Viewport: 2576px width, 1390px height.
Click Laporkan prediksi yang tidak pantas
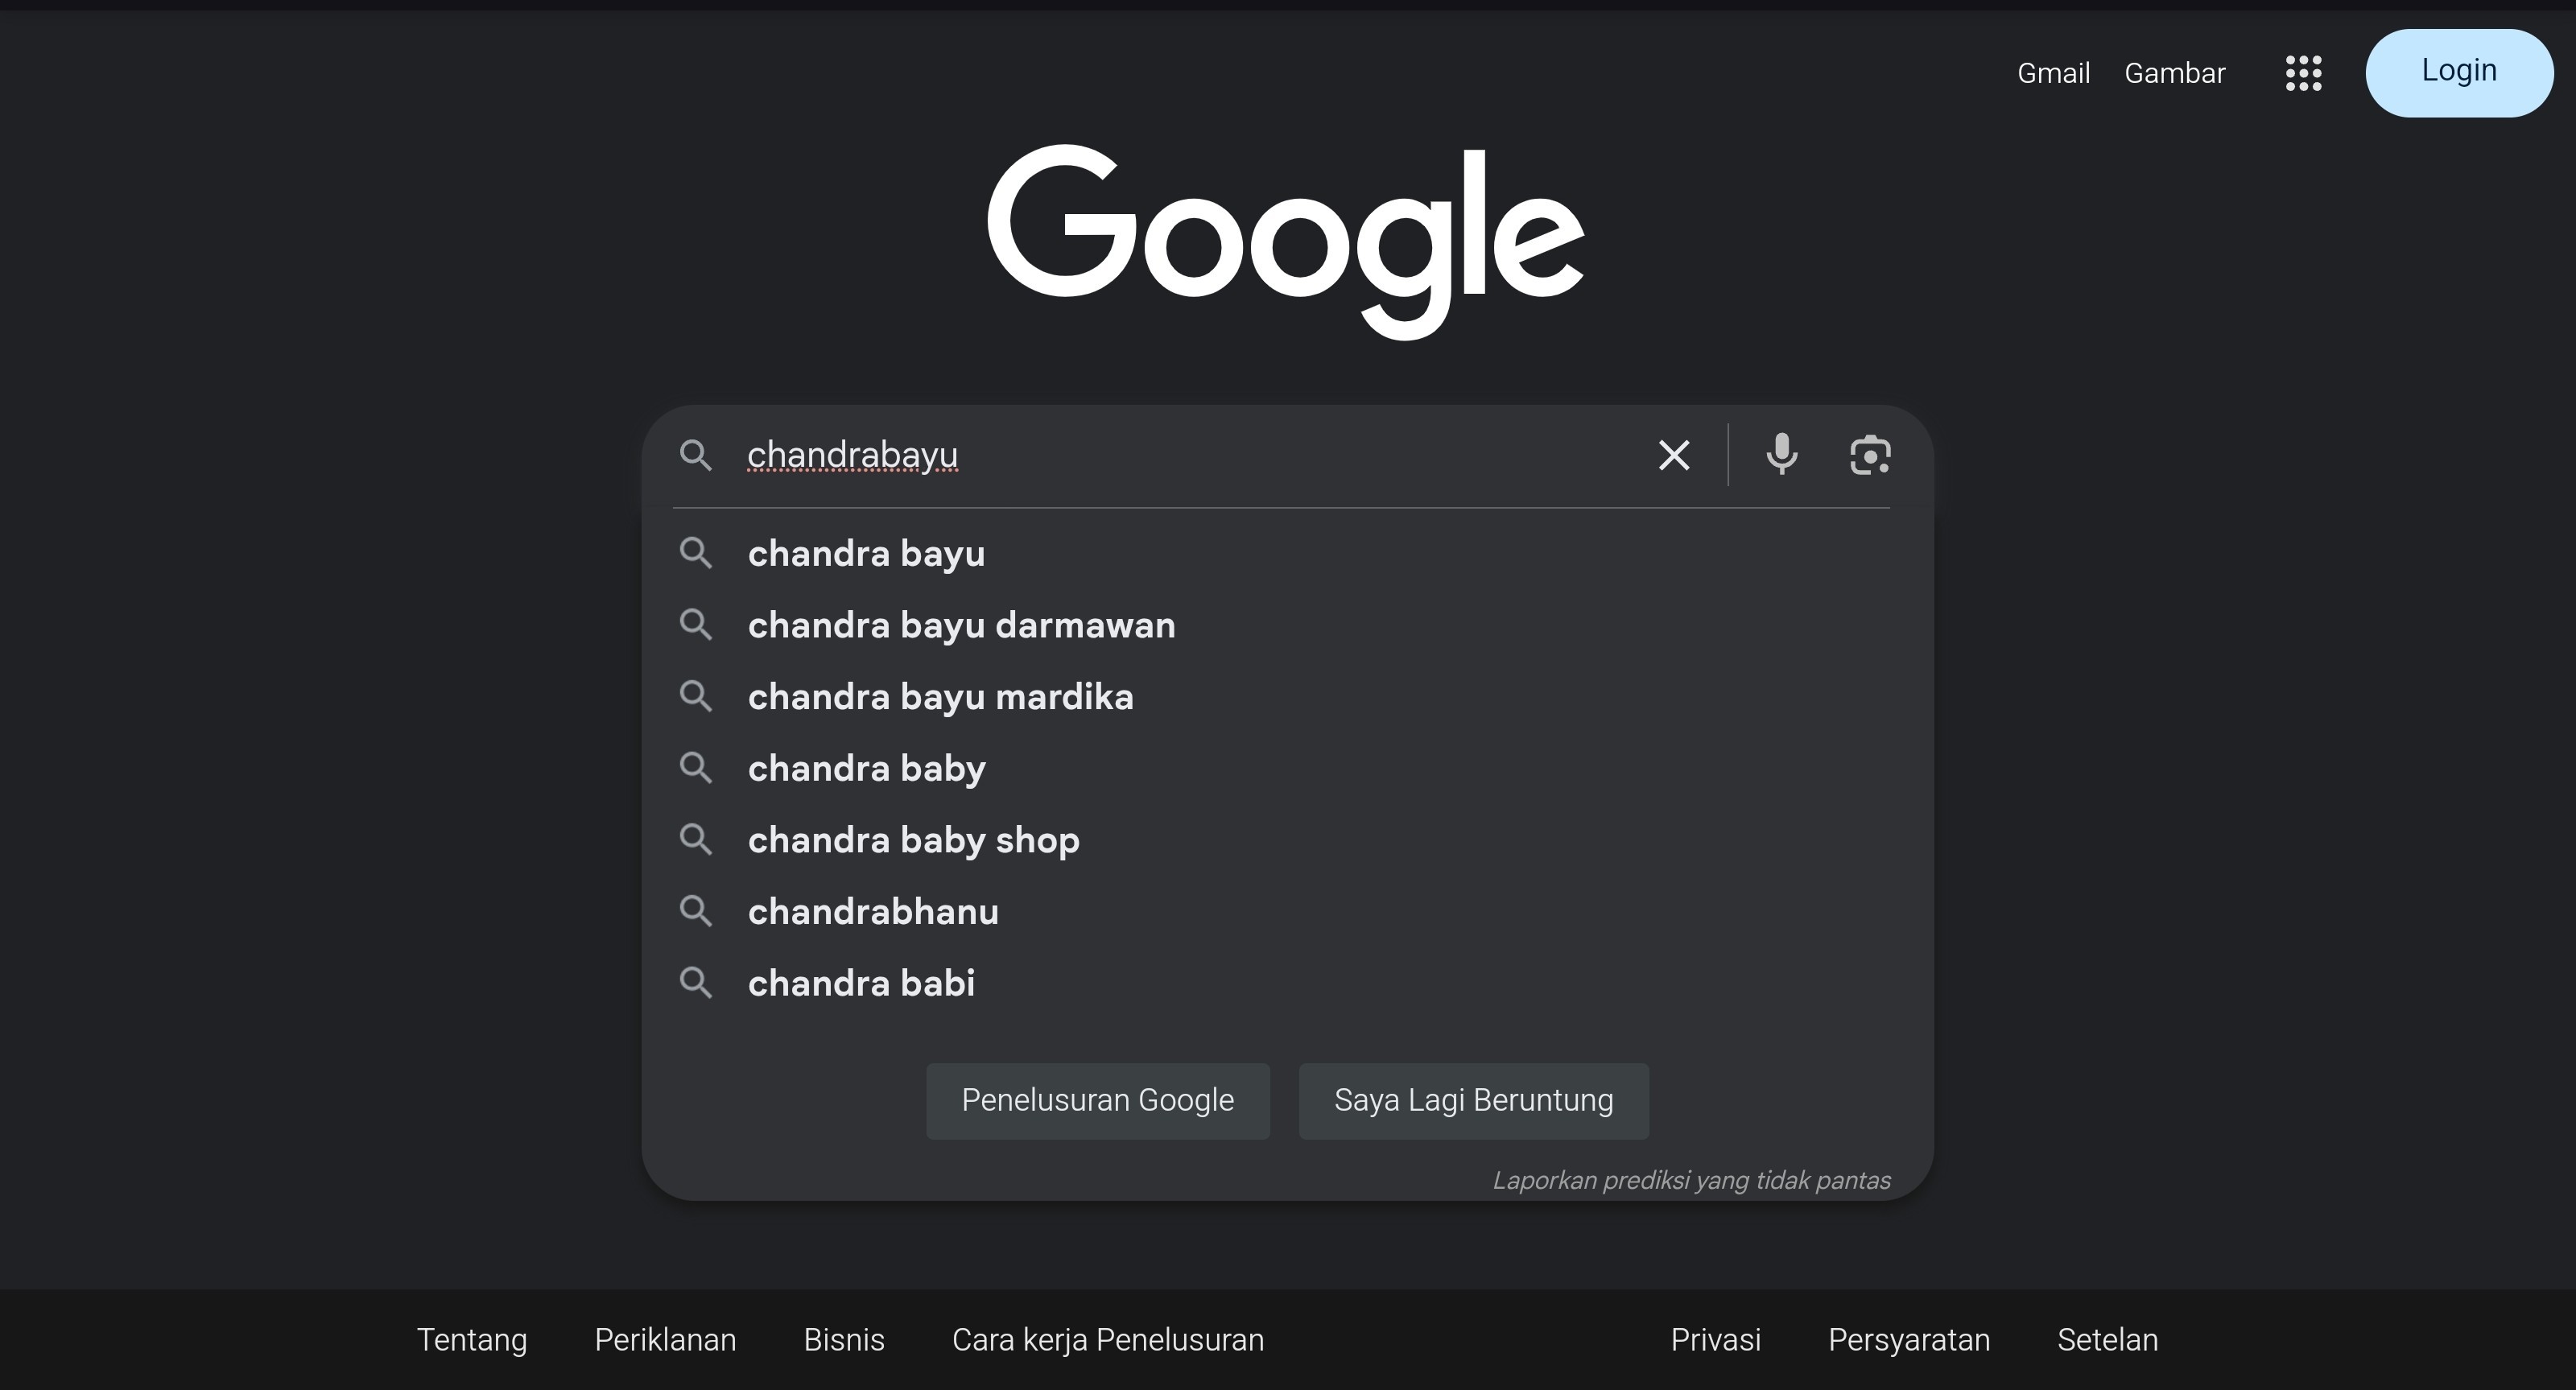point(1691,1180)
